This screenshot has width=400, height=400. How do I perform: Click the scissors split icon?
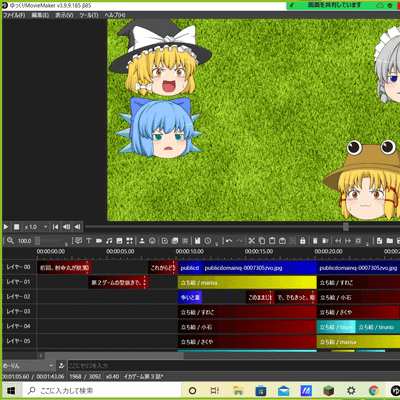[252, 240]
